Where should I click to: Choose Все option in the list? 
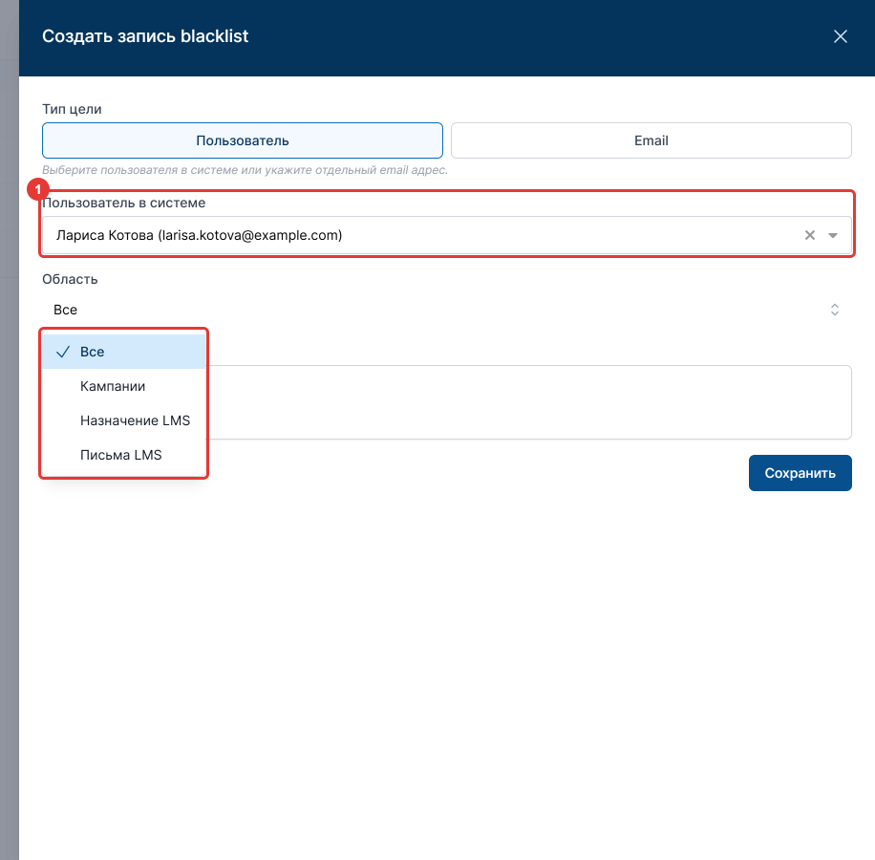pyautogui.click(x=124, y=352)
